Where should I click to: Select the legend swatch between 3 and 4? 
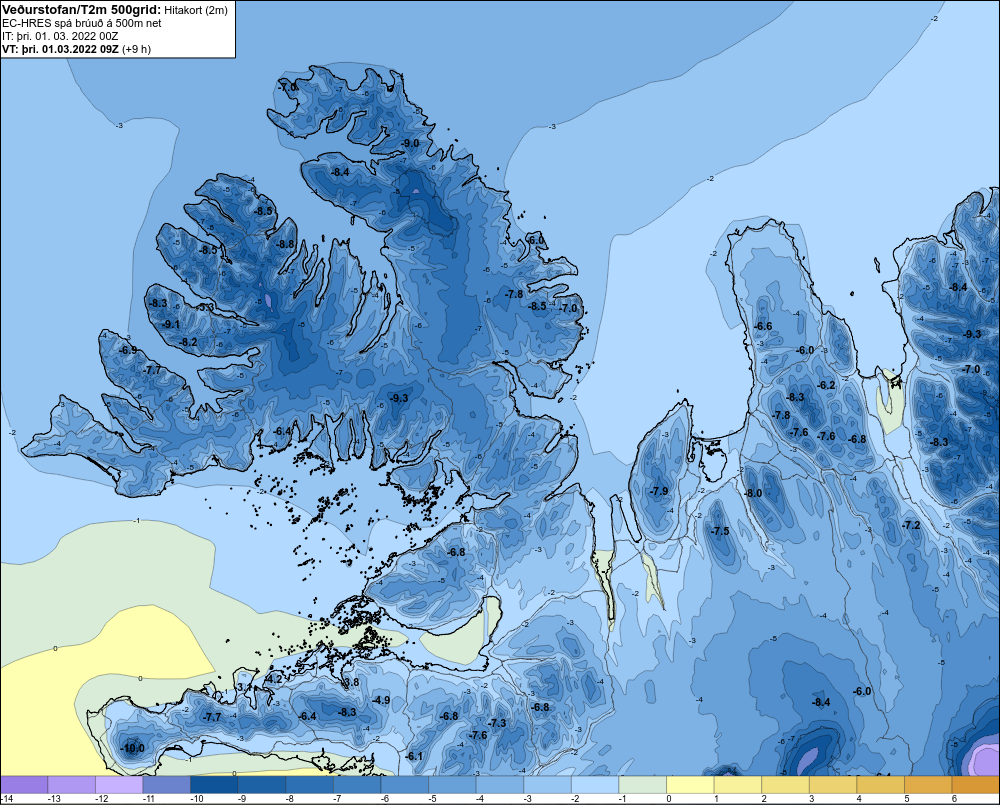(833, 785)
